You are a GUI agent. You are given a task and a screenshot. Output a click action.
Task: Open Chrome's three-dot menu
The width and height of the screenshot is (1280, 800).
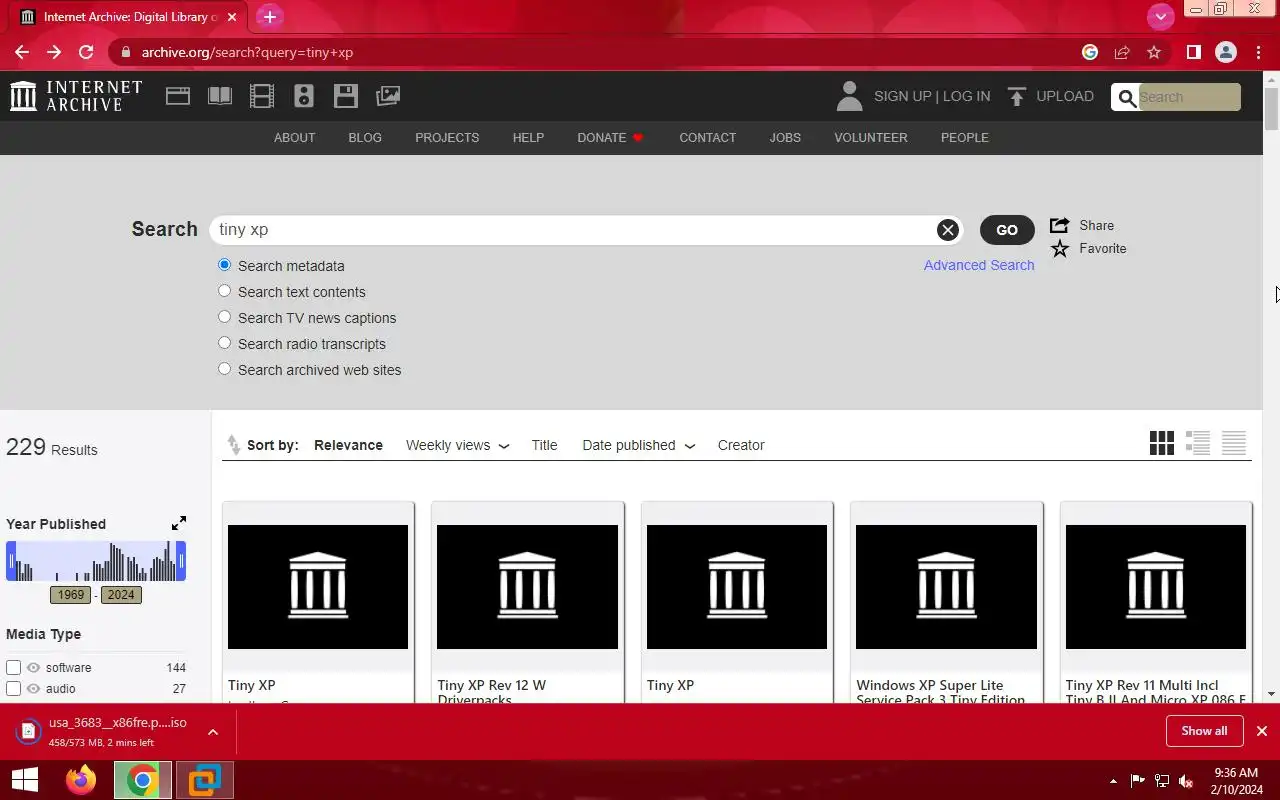1258,52
